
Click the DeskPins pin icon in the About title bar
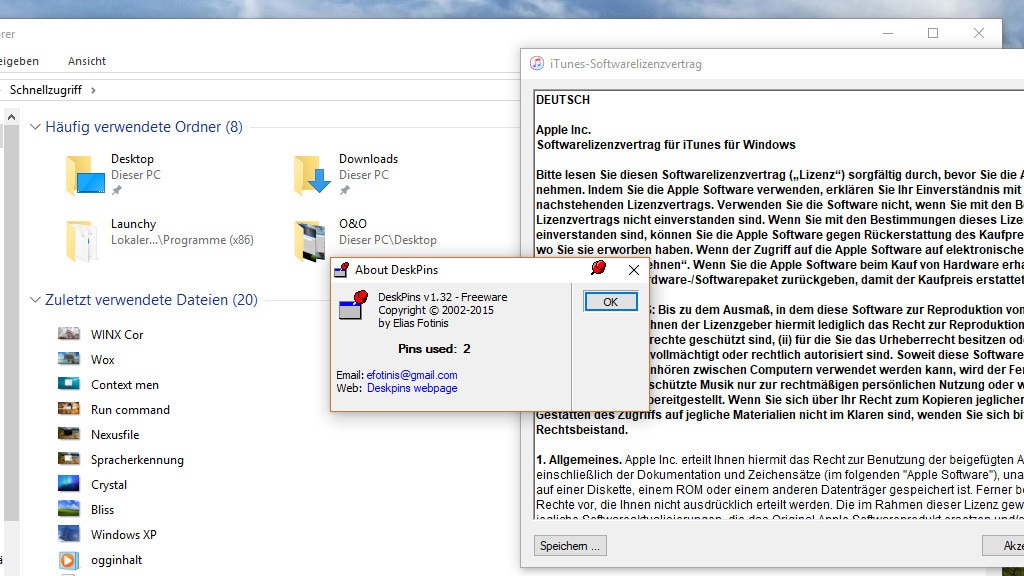click(x=598, y=268)
